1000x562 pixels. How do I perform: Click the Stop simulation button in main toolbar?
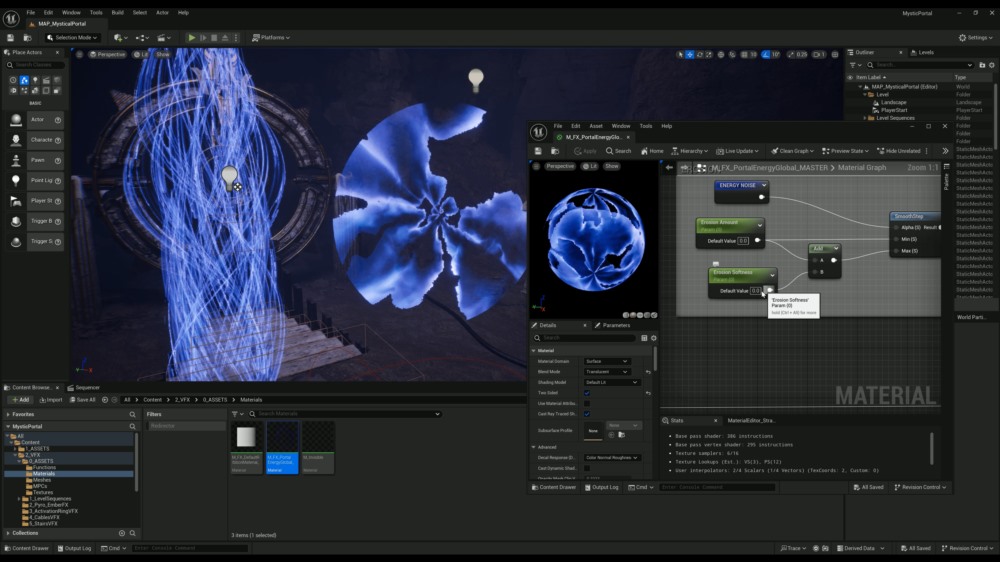coord(214,38)
